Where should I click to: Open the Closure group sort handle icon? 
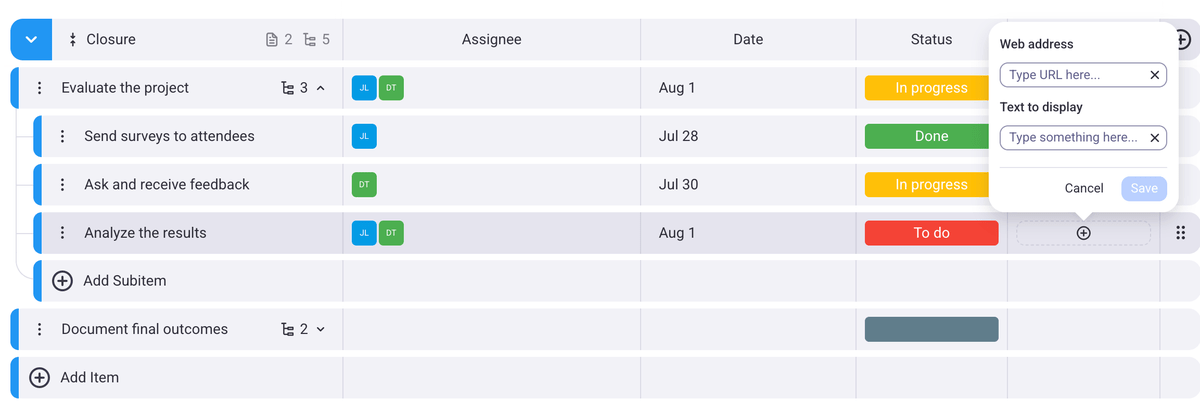pyautogui.click(x=72, y=40)
